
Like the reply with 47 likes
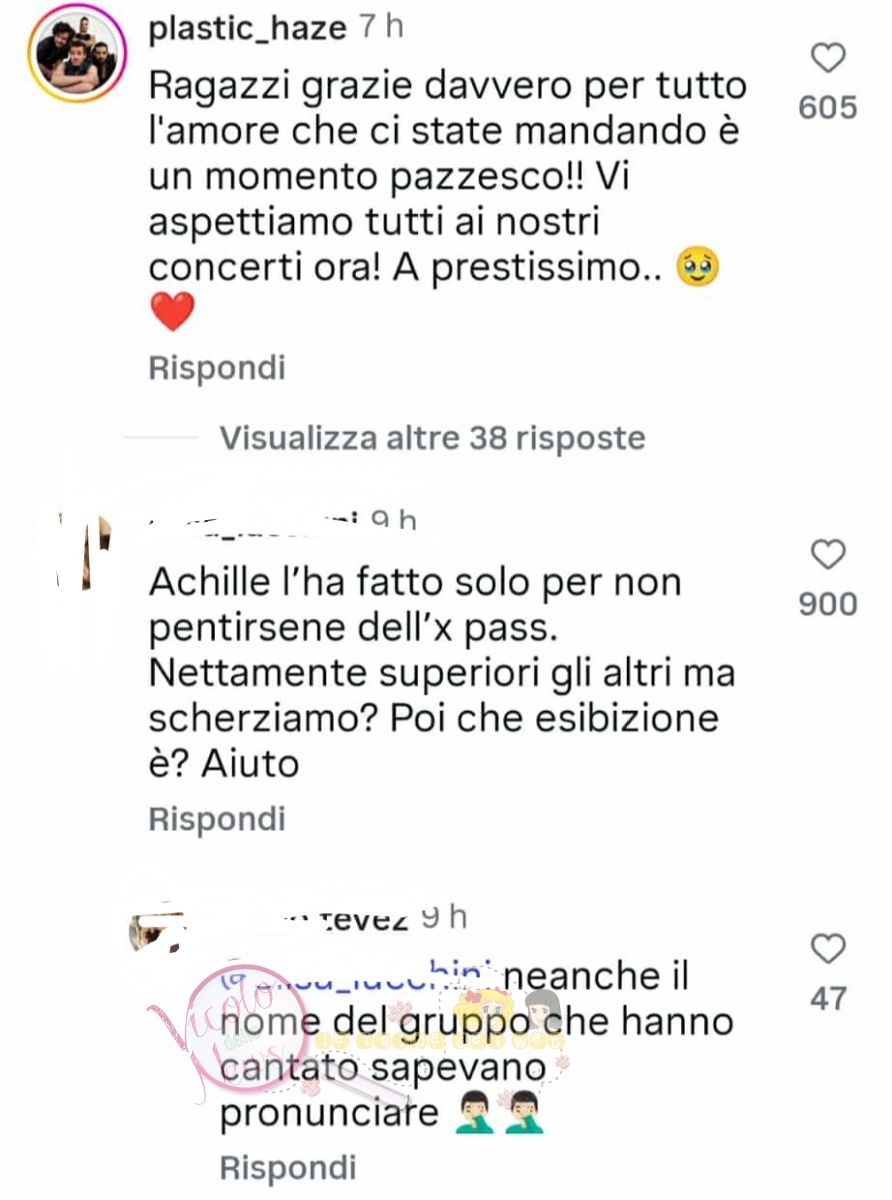pyautogui.click(x=828, y=949)
